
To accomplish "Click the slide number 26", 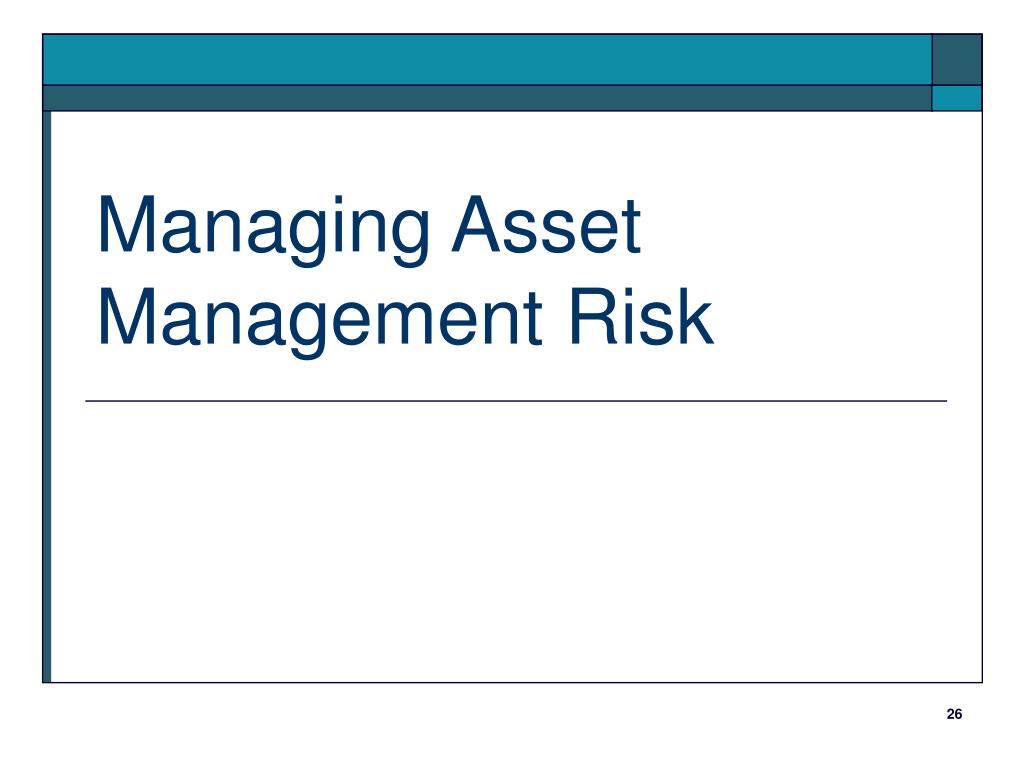I will 954,714.
